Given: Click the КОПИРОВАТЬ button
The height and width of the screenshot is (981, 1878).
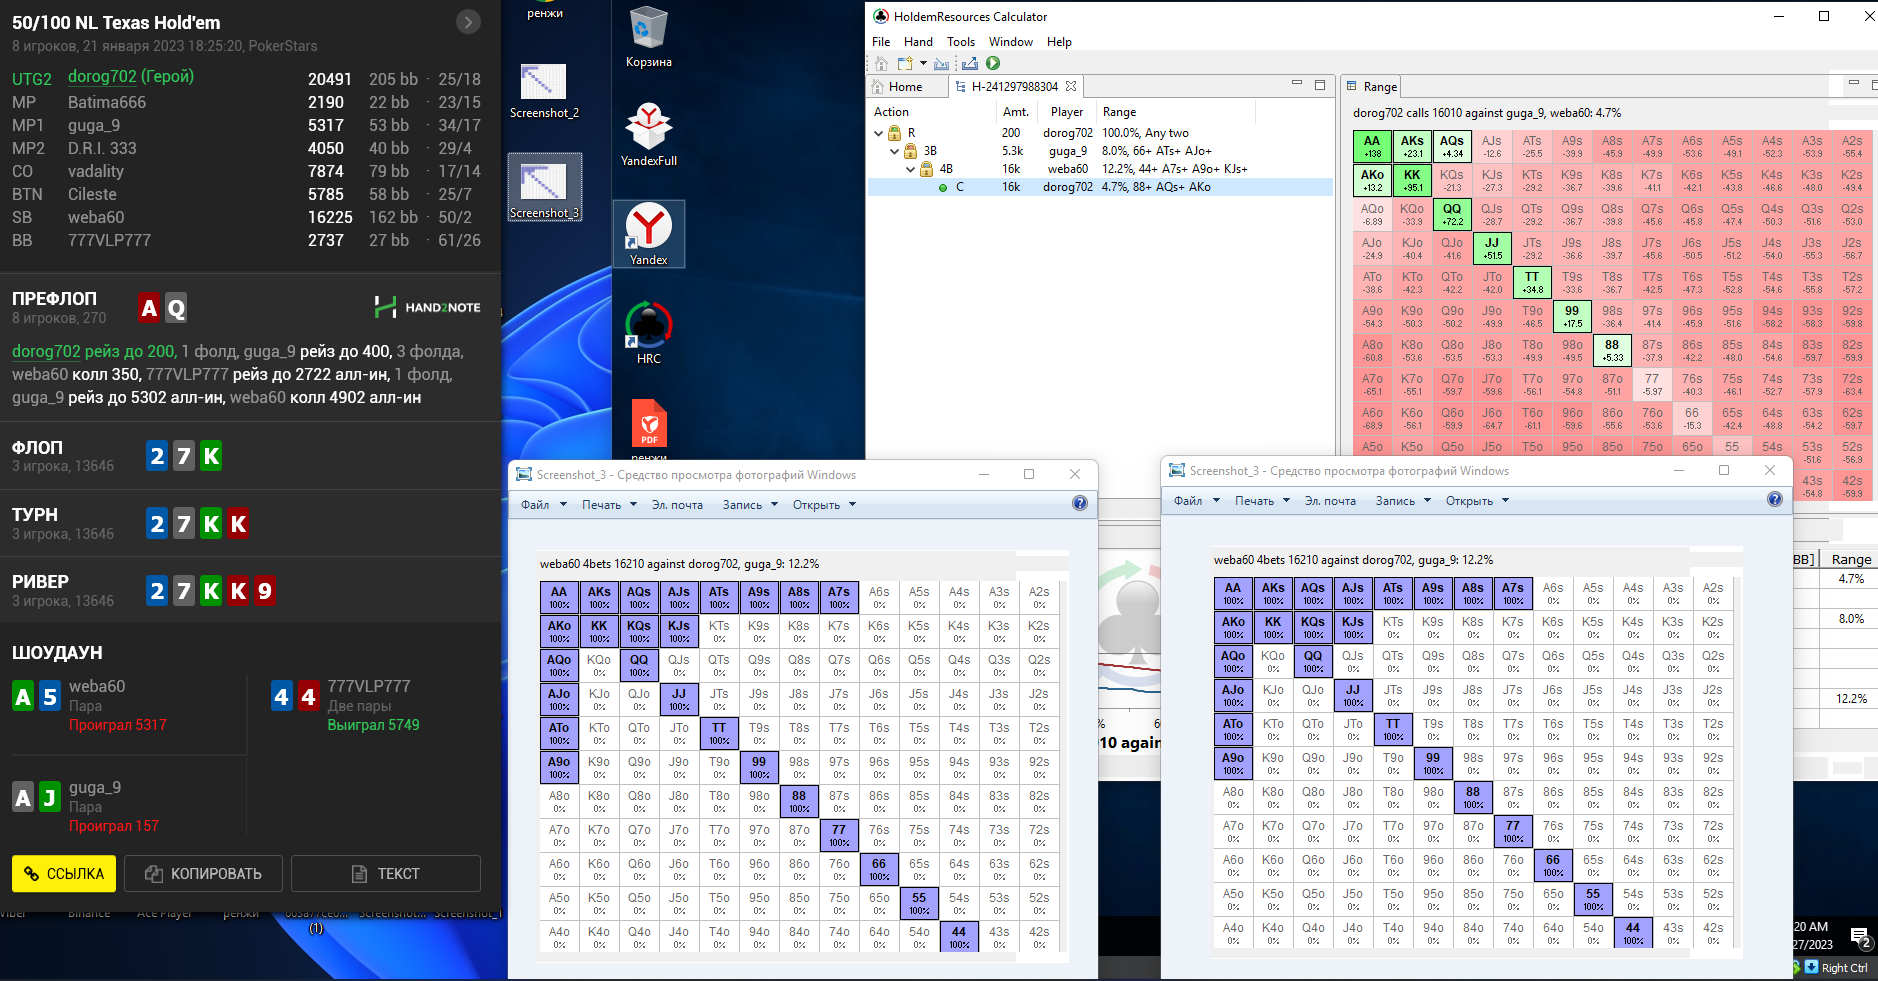Looking at the screenshot, I should [203, 873].
